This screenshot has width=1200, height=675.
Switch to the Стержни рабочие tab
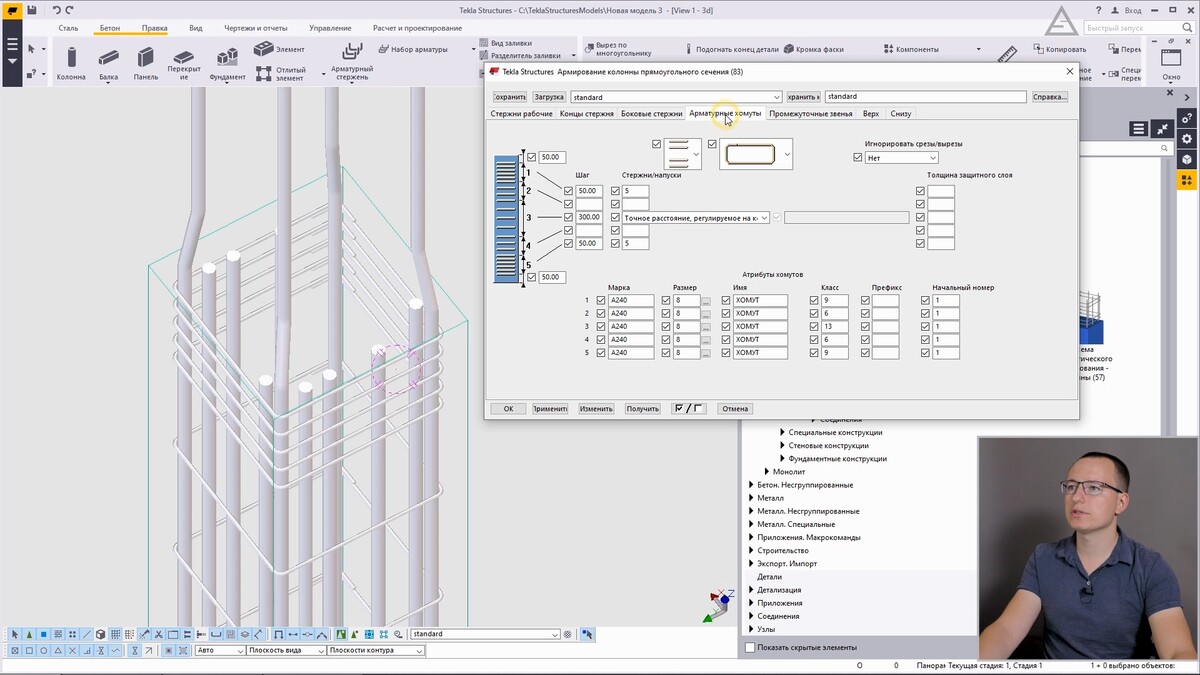click(x=521, y=114)
